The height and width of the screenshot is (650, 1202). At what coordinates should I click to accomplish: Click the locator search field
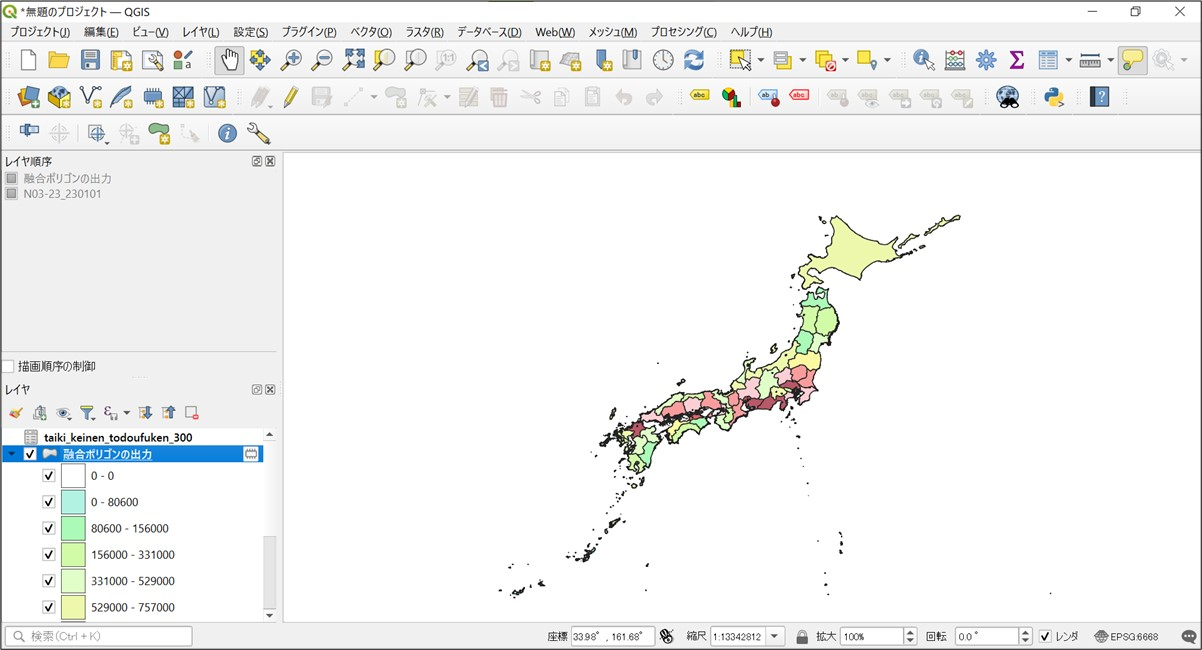(x=98, y=636)
